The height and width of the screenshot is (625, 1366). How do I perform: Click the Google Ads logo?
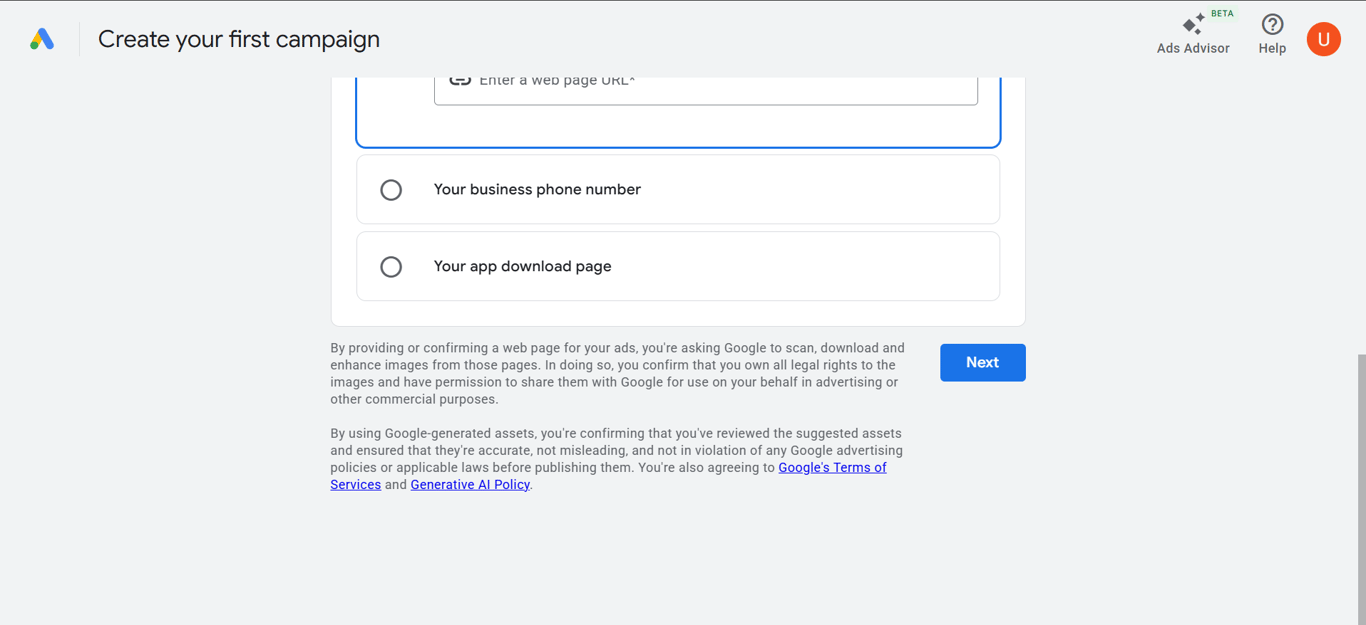point(42,39)
